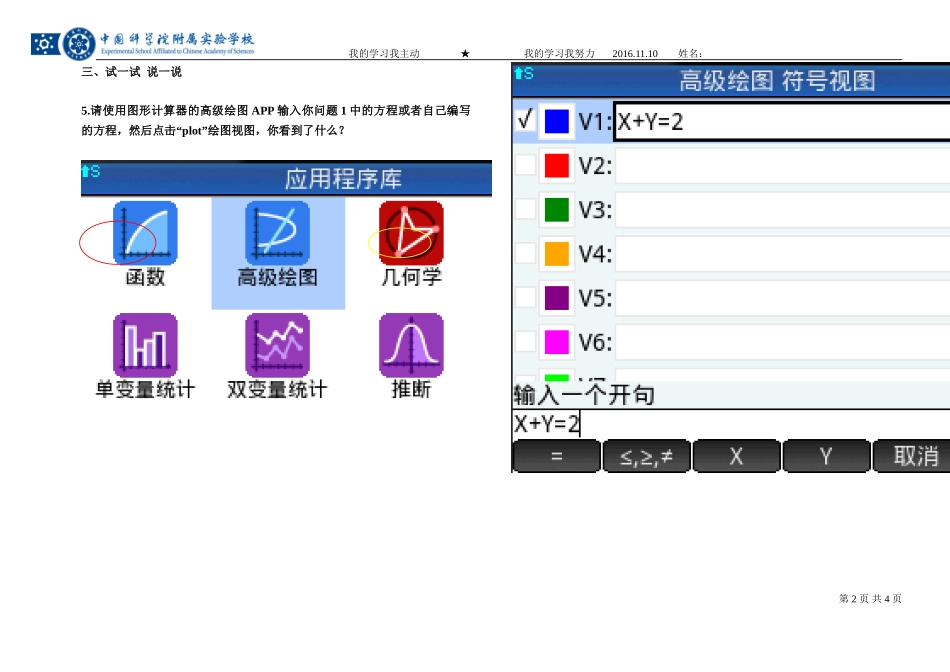Click the shift S indicator in 应用程序库 title bar
The width and height of the screenshot is (950, 672).
90,171
